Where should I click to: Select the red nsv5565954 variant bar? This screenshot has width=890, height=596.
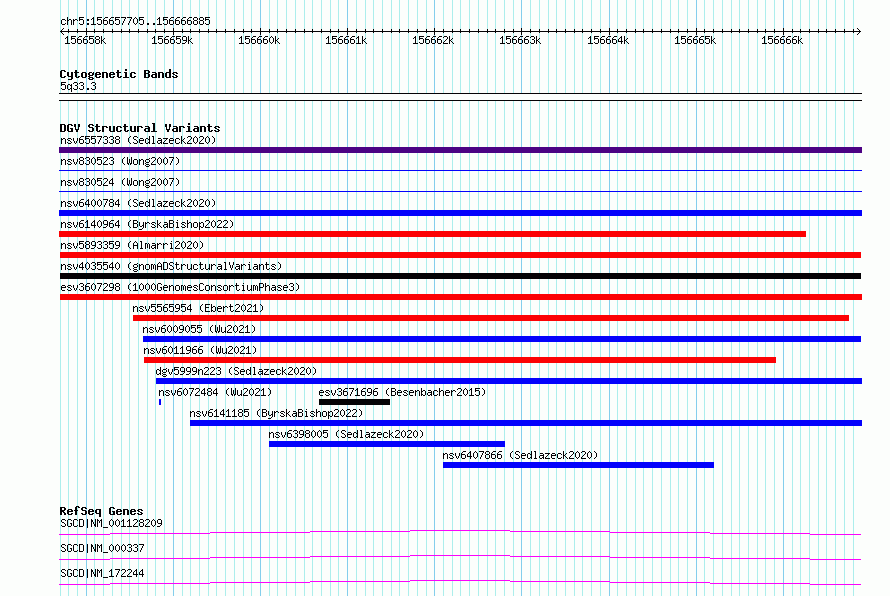(491, 318)
